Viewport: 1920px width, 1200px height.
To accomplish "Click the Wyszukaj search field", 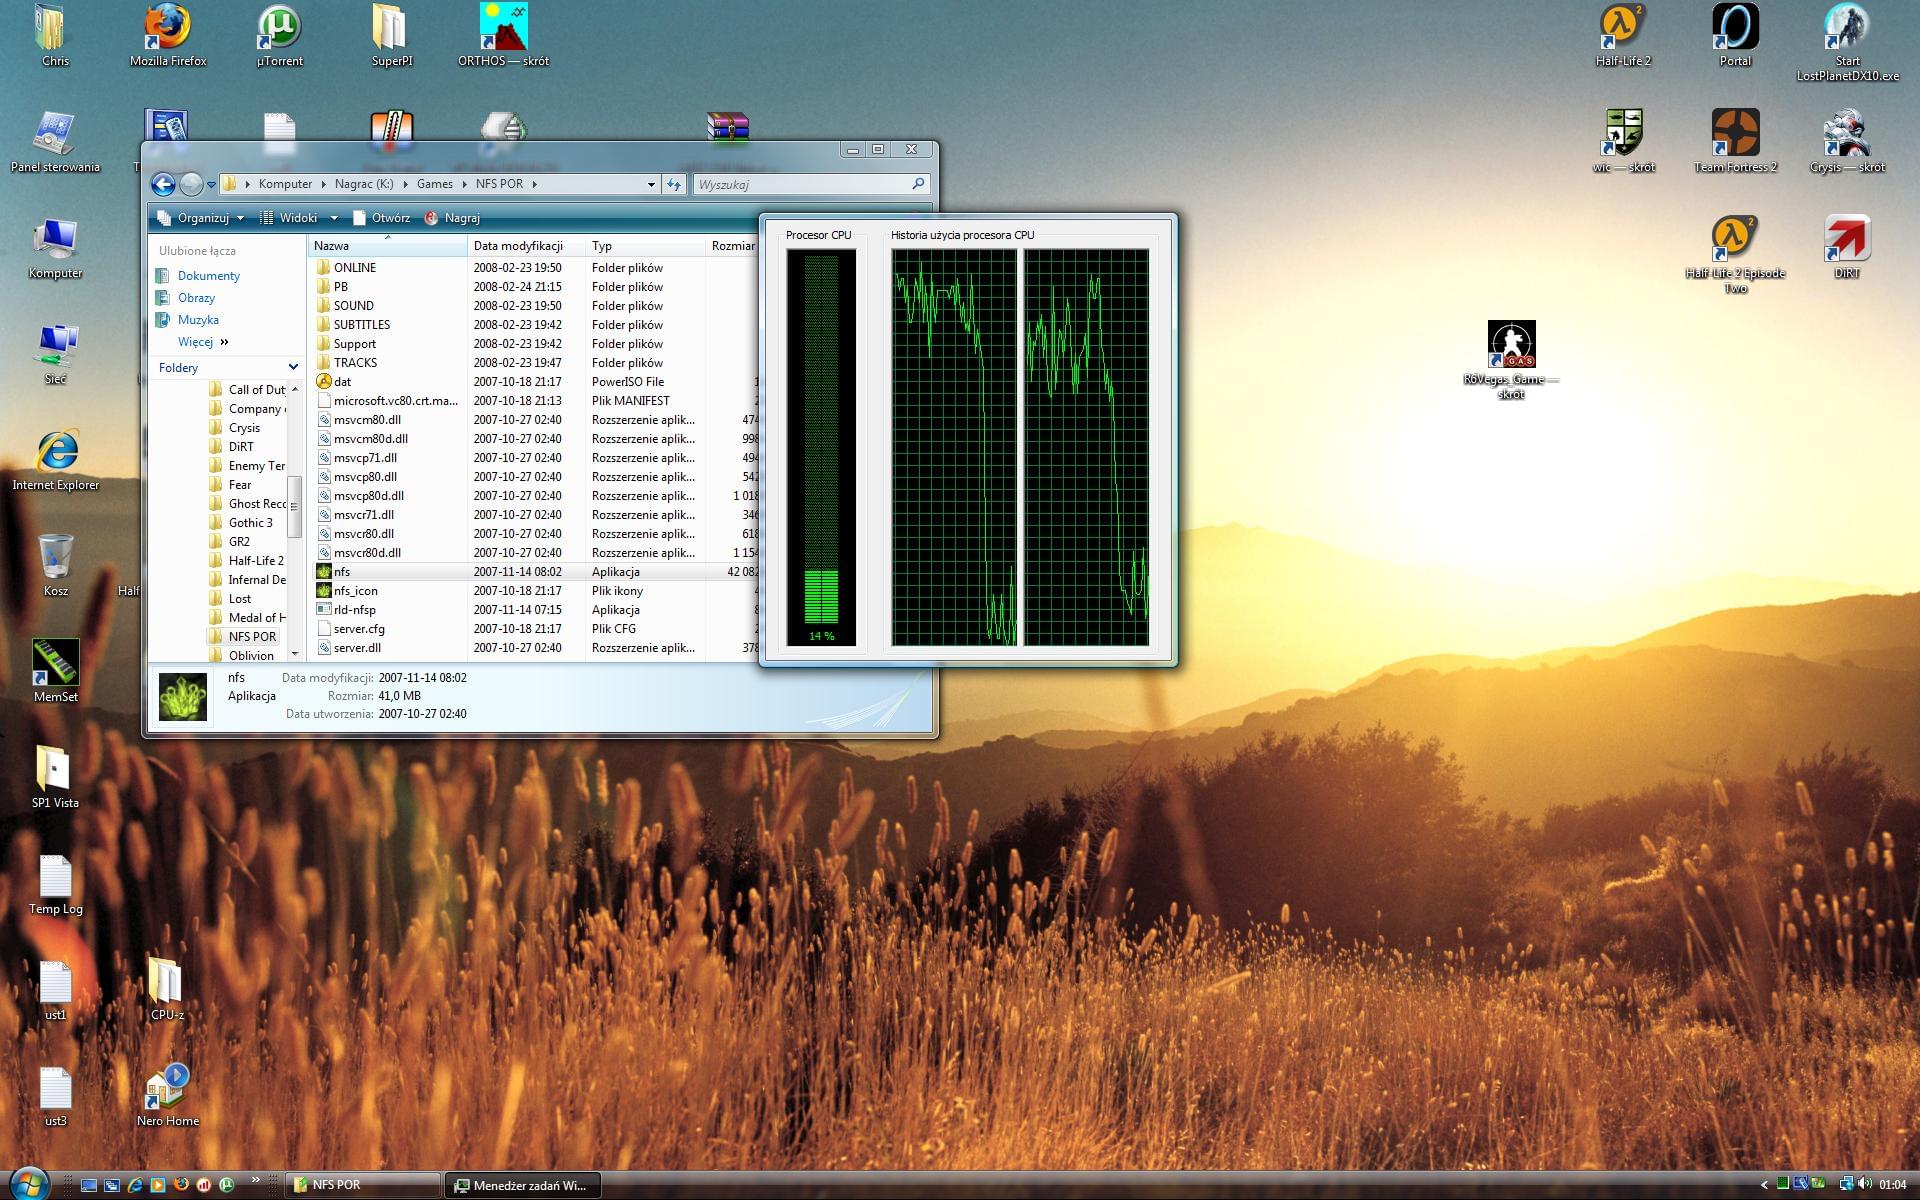I will [x=800, y=184].
